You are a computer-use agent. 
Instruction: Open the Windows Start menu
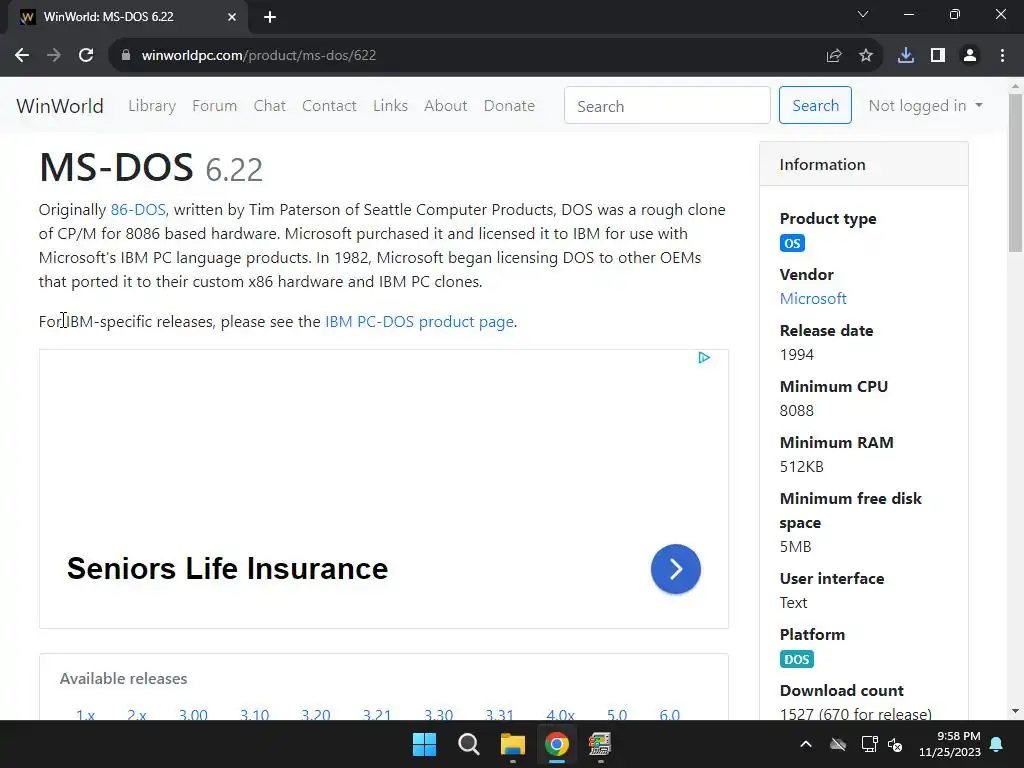424,744
